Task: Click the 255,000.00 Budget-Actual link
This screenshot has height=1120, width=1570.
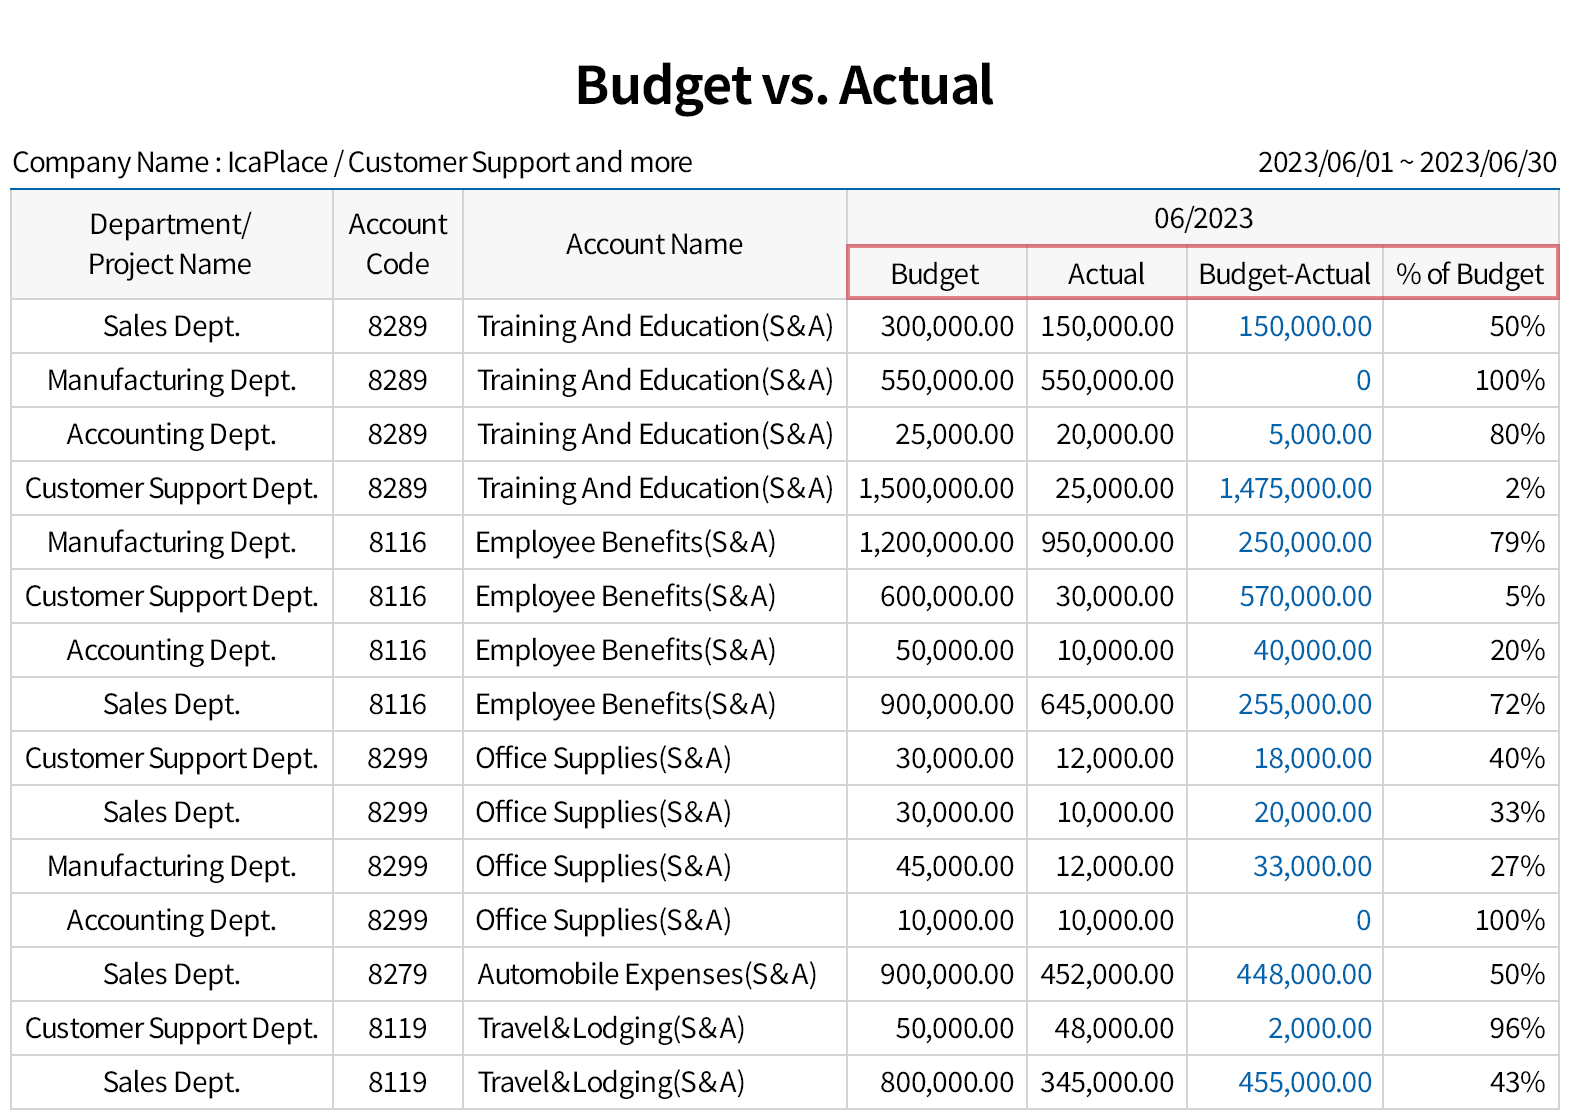Action: (x=1304, y=704)
